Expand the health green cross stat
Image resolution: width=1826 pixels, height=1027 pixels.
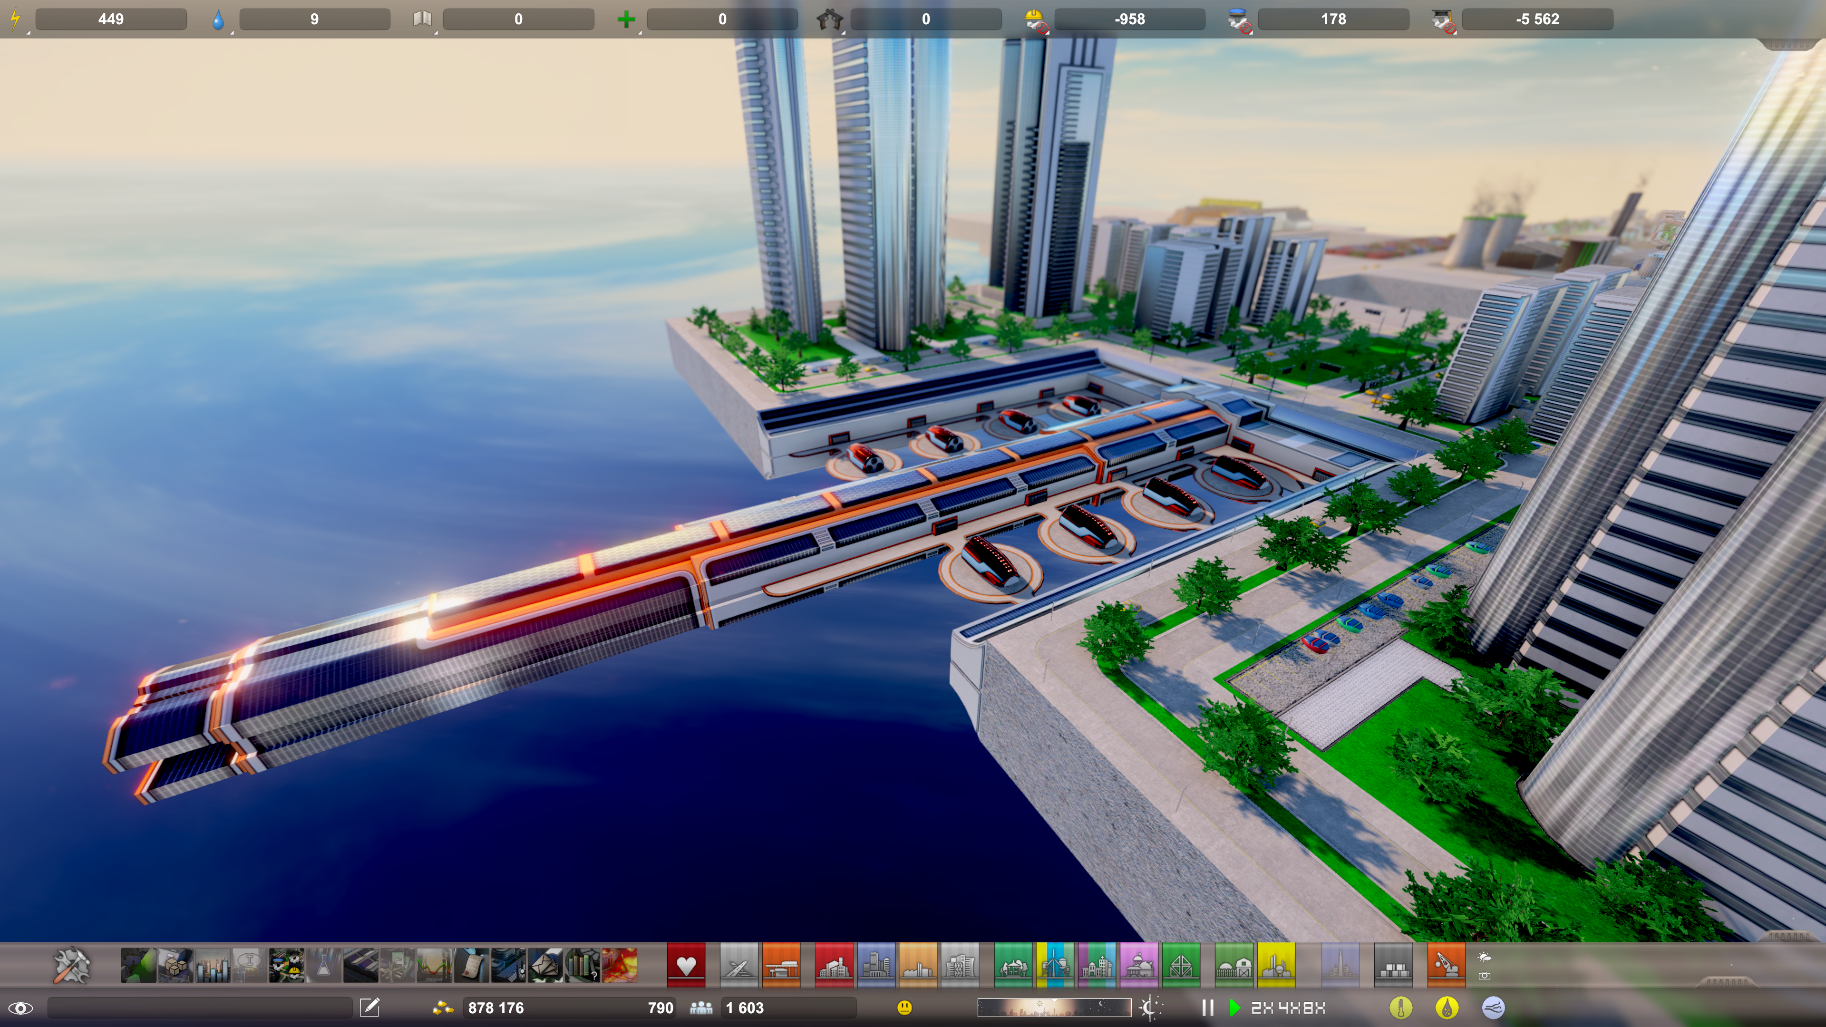627,19
